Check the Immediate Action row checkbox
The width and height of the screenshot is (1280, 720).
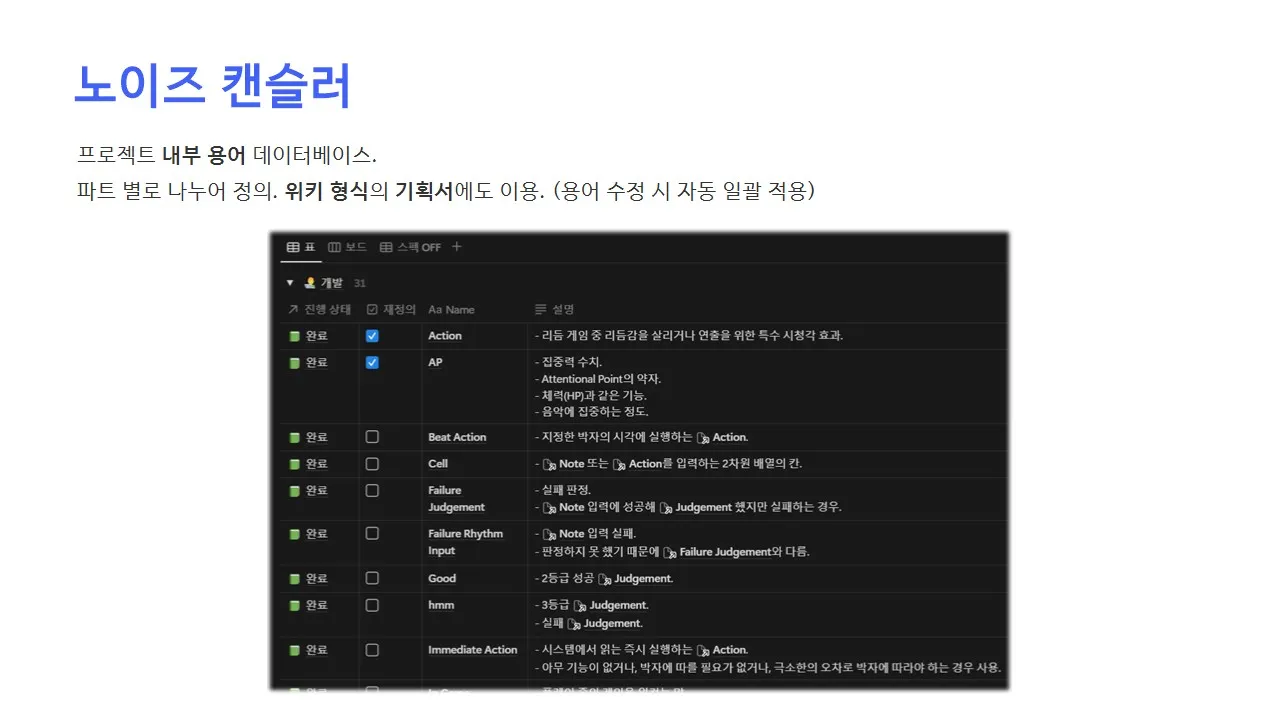(372, 650)
